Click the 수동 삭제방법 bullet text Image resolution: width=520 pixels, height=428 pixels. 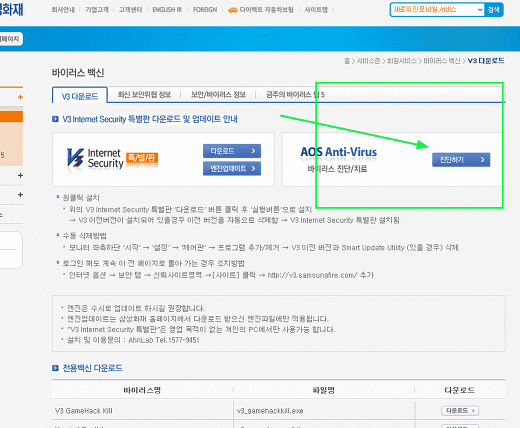(85, 236)
